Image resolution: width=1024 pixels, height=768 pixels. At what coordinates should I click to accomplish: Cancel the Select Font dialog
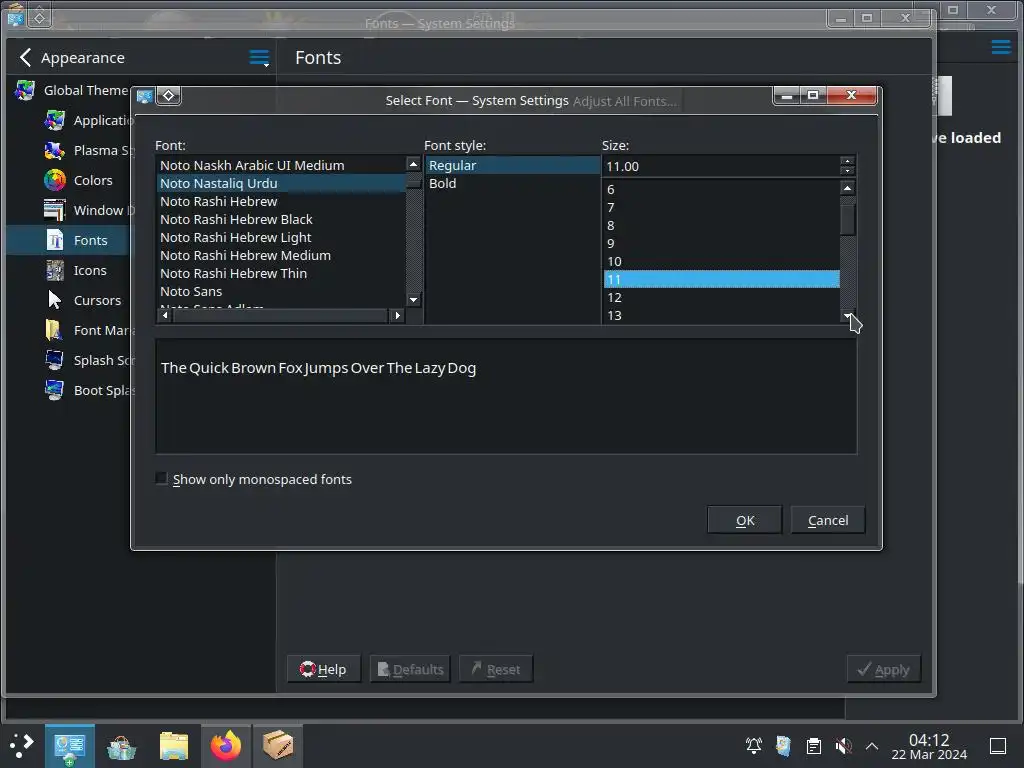click(x=827, y=520)
